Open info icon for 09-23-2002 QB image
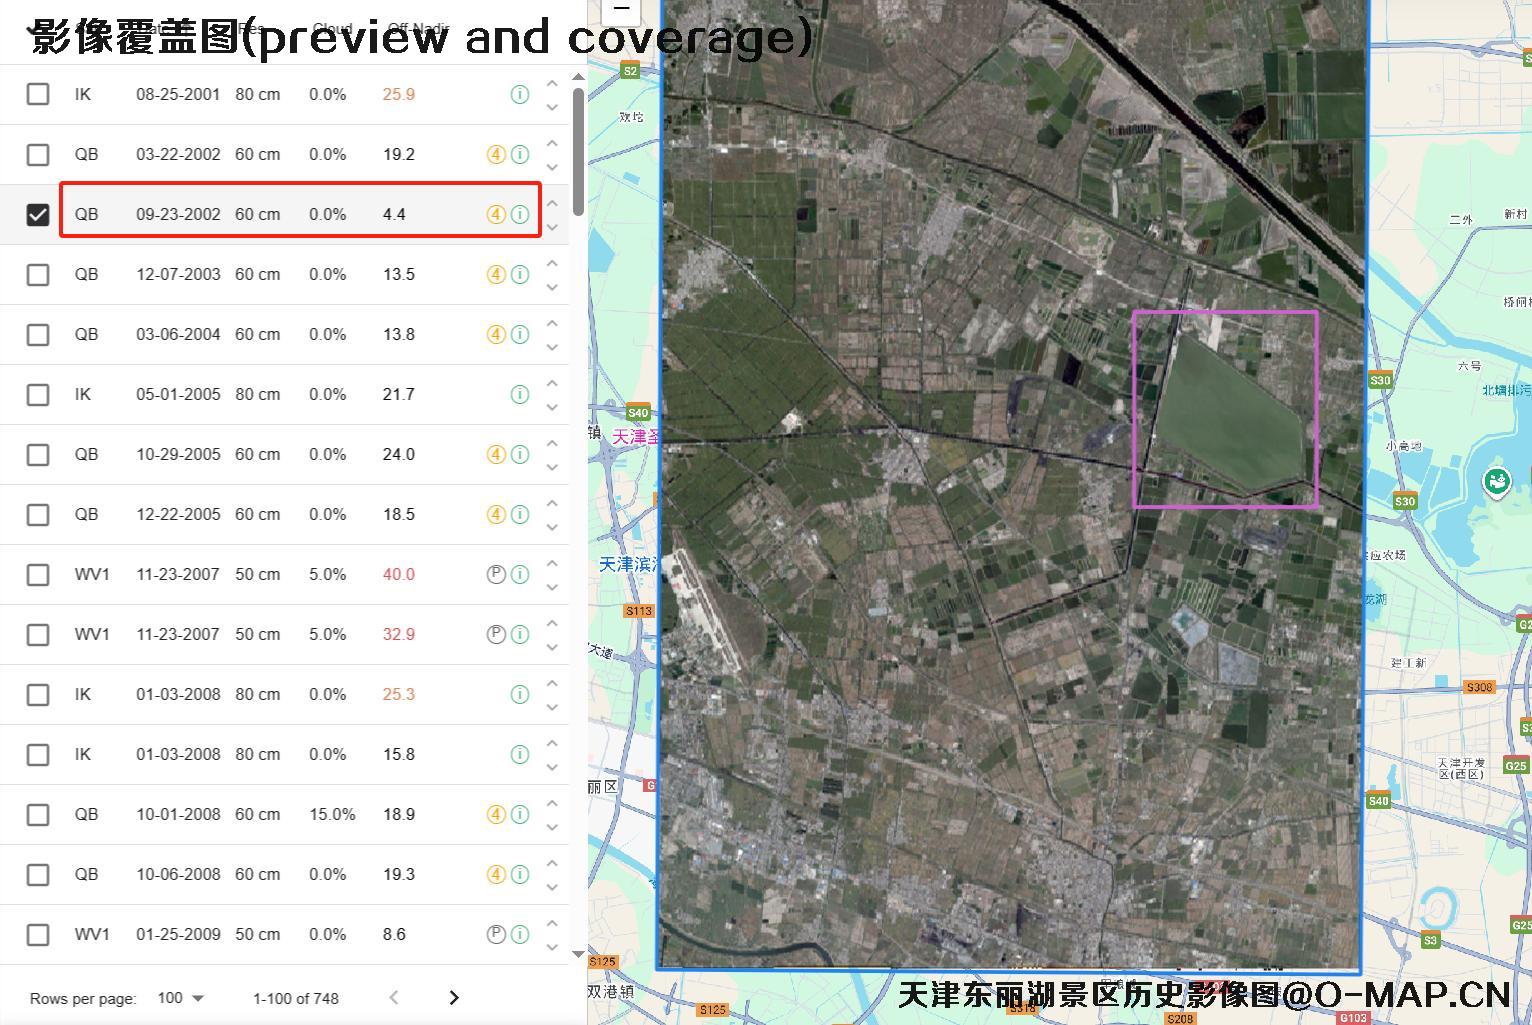 (520, 214)
